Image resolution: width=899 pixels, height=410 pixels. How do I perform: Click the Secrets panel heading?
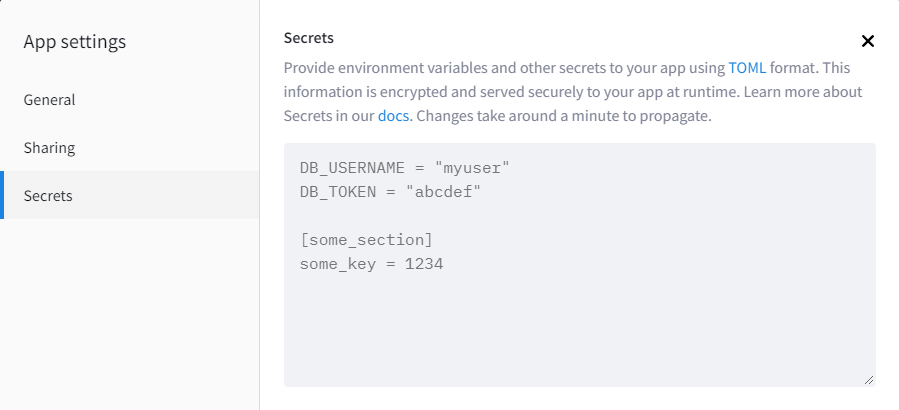click(308, 38)
